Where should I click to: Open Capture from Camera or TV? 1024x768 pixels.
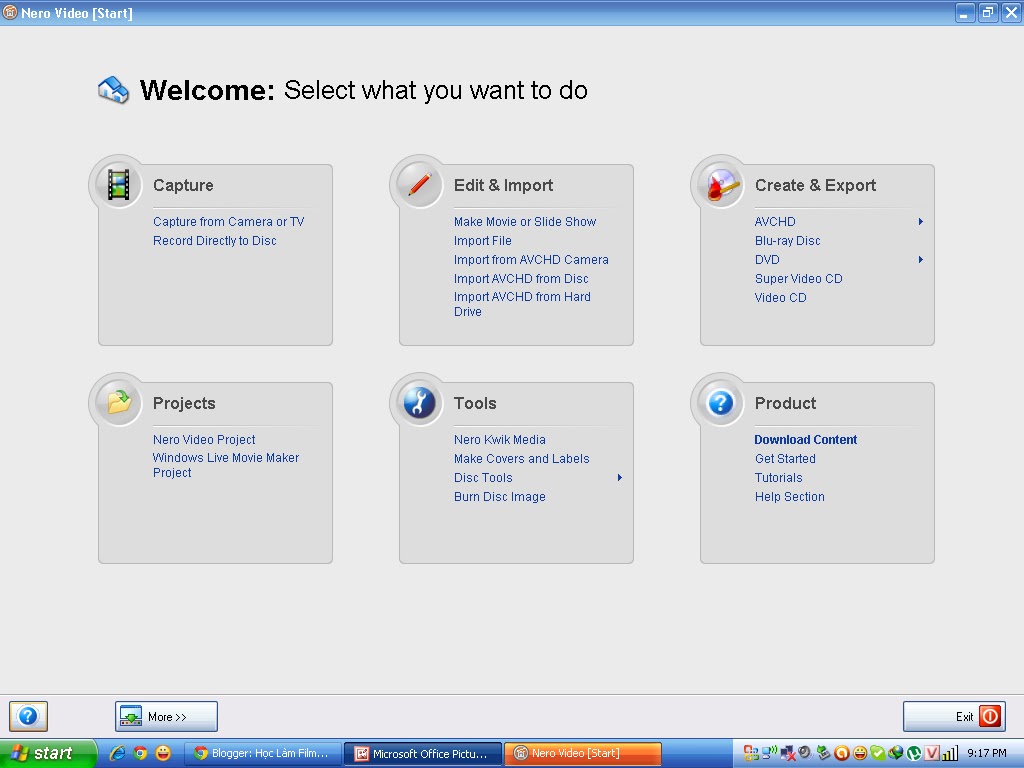coord(229,221)
